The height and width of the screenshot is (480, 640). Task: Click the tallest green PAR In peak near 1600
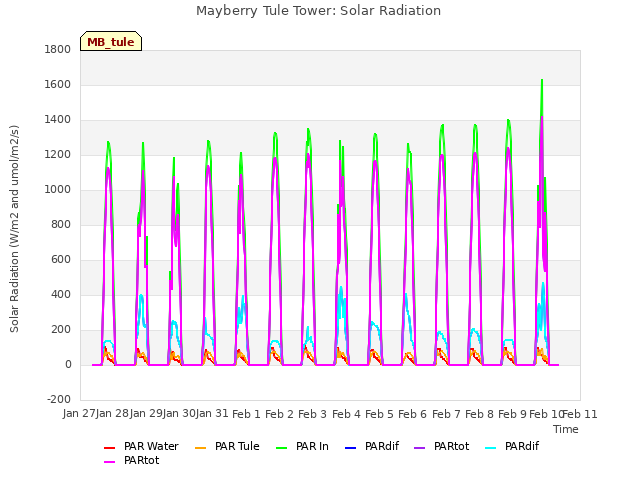[542, 81]
